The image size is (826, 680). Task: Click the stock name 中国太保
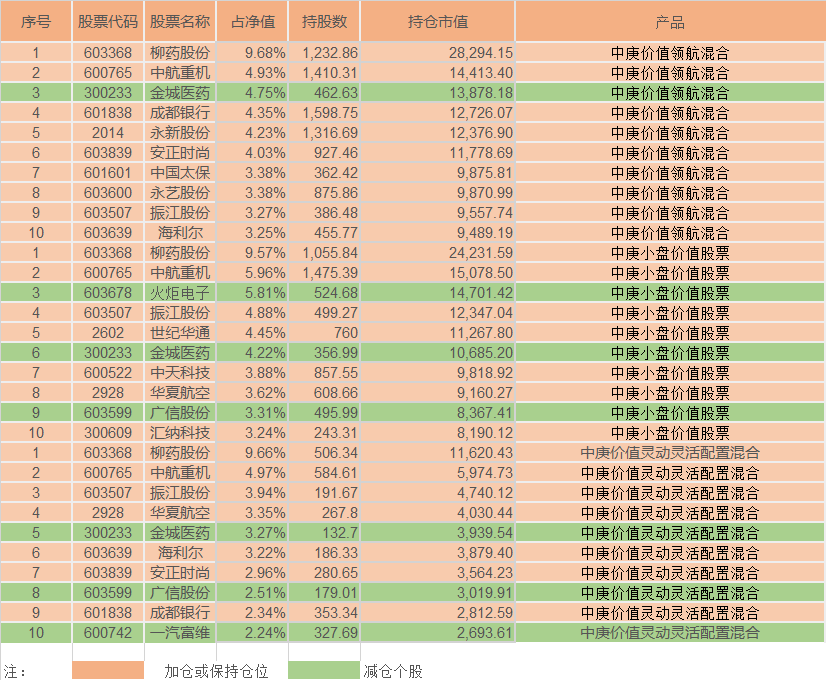coord(180,173)
